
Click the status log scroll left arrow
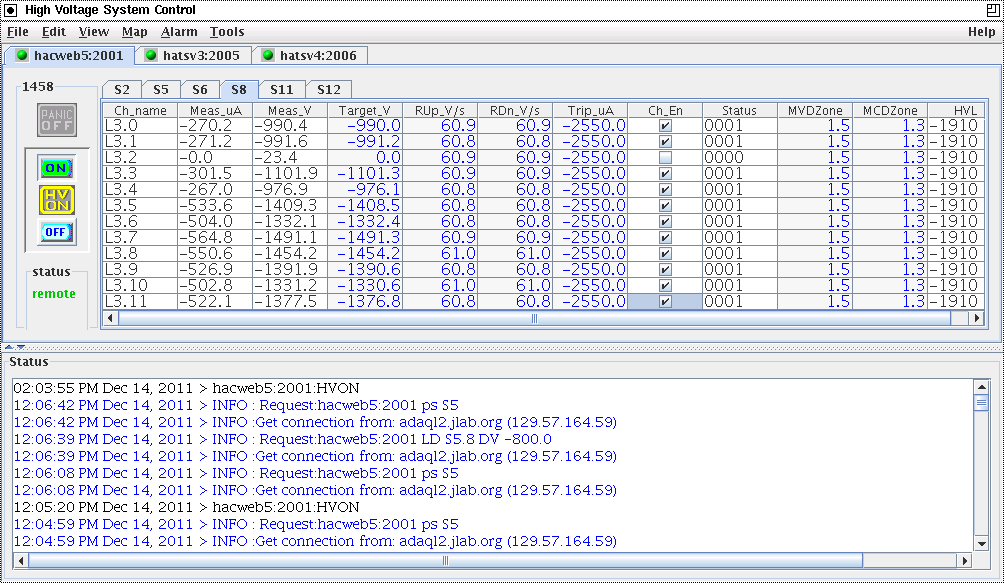(20, 561)
